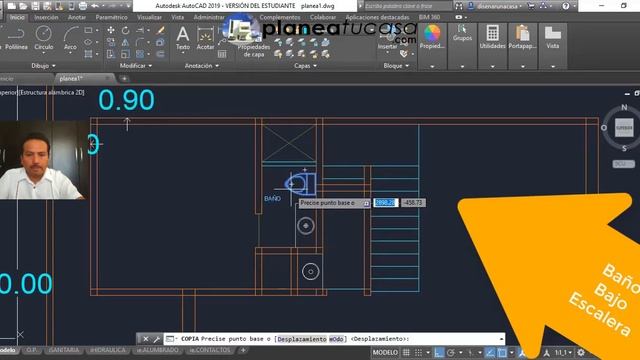
Task: Select the Círculo draw tool
Action: click(43, 38)
